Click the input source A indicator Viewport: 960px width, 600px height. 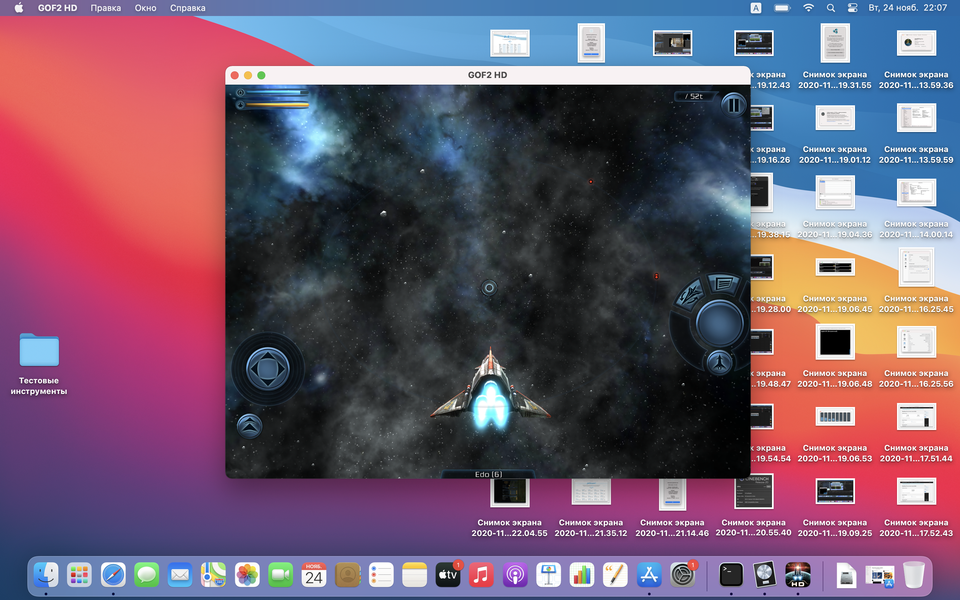pyautogui.click(x=756, y=8)
